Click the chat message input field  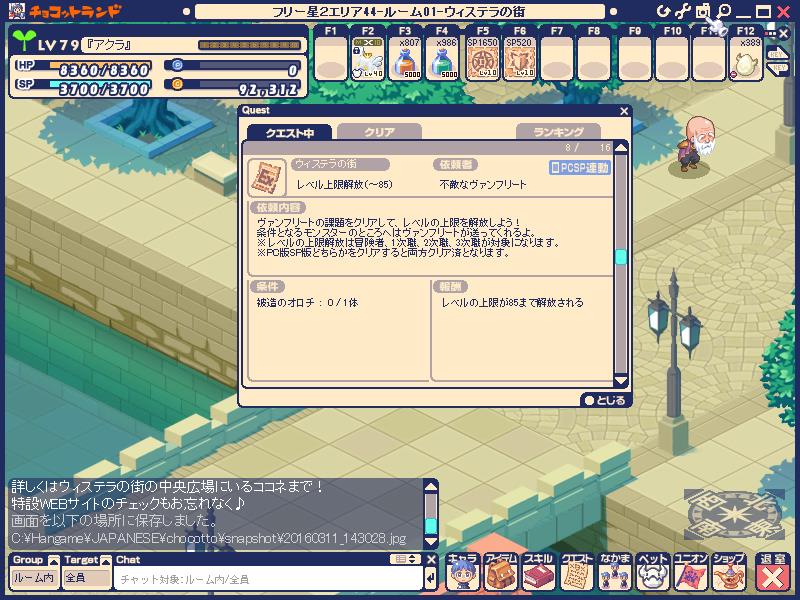click(268, 579)
